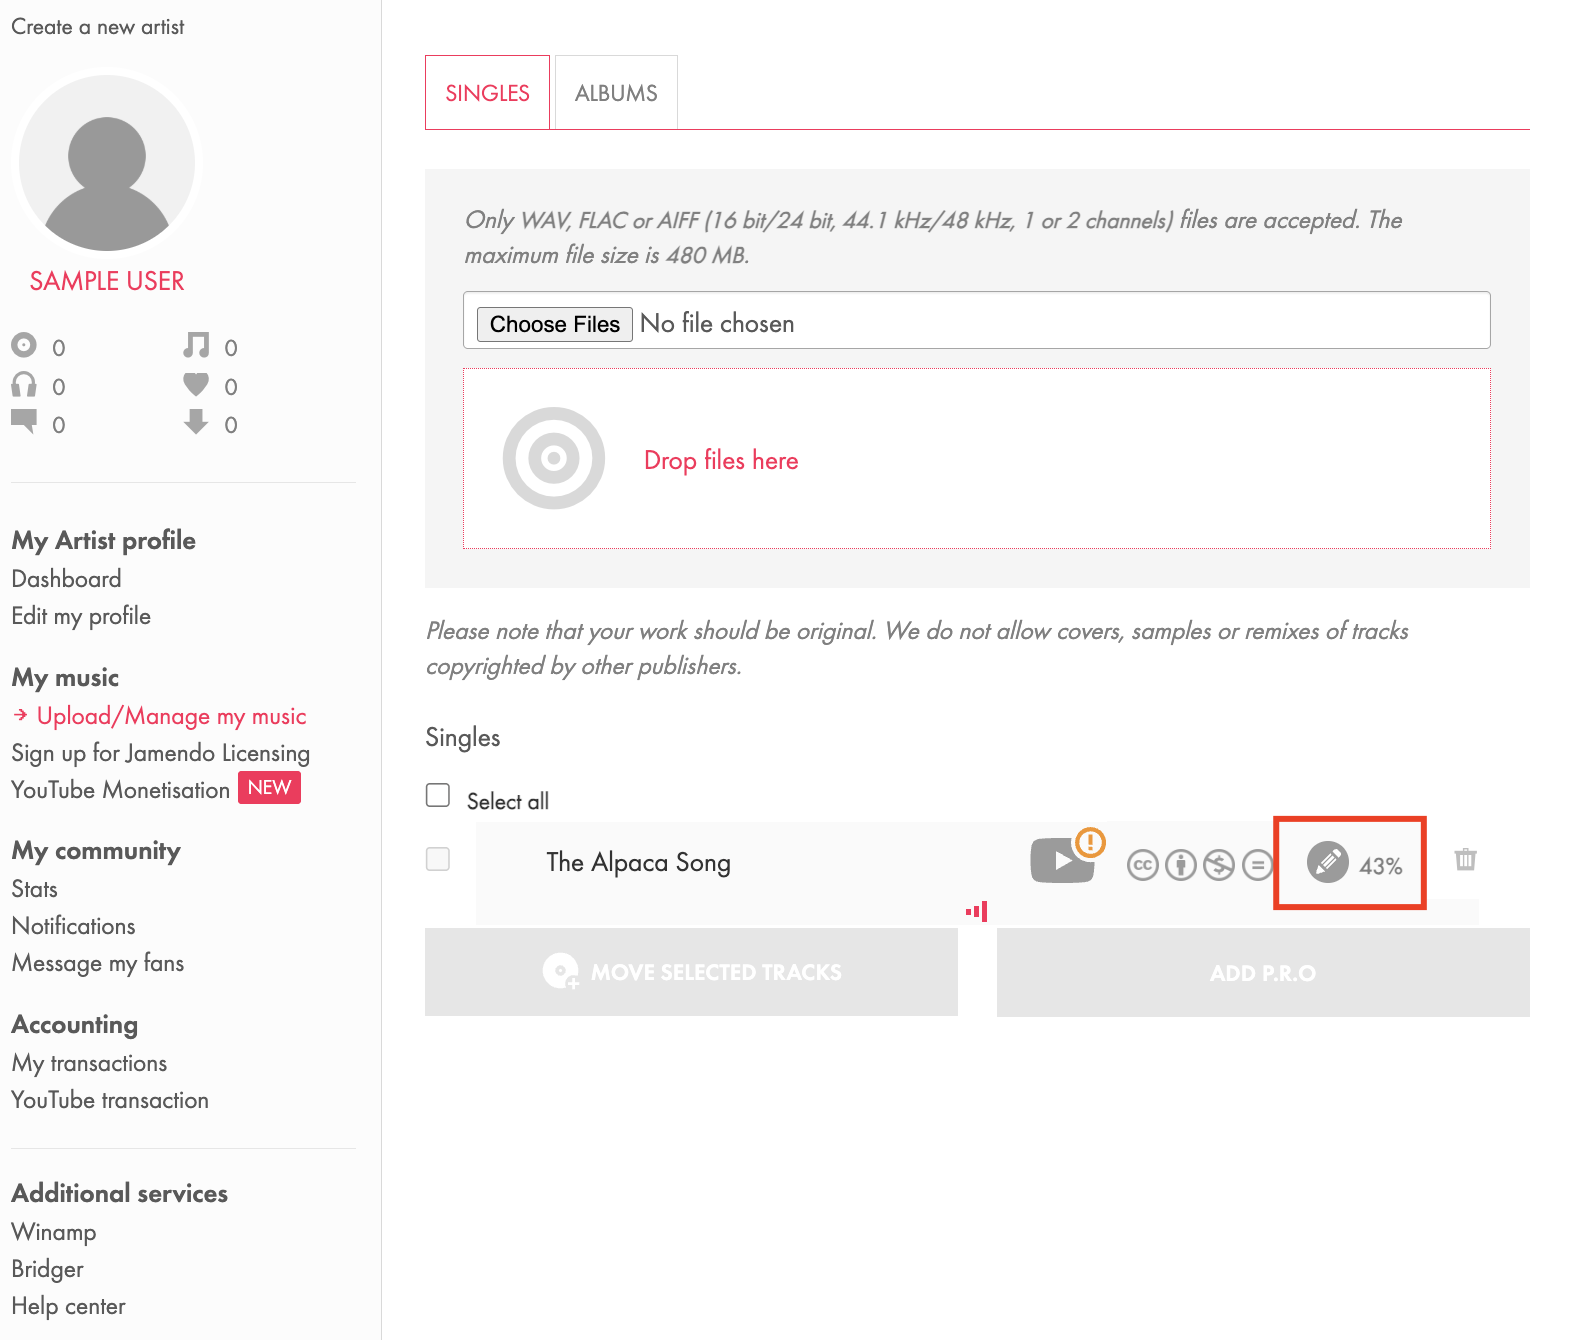Viewport: 1570px width, 1340px height.
Task: Click the download arrow stat icon
Action: 196,422
